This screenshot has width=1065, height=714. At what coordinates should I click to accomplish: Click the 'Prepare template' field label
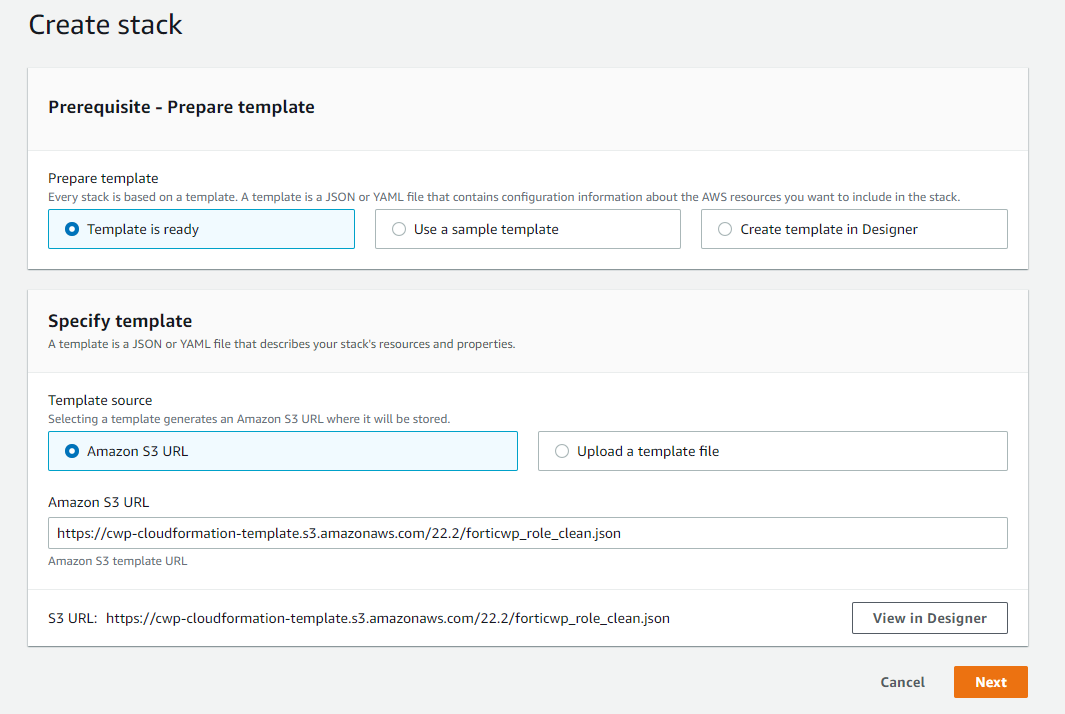[x=103, y=179]
